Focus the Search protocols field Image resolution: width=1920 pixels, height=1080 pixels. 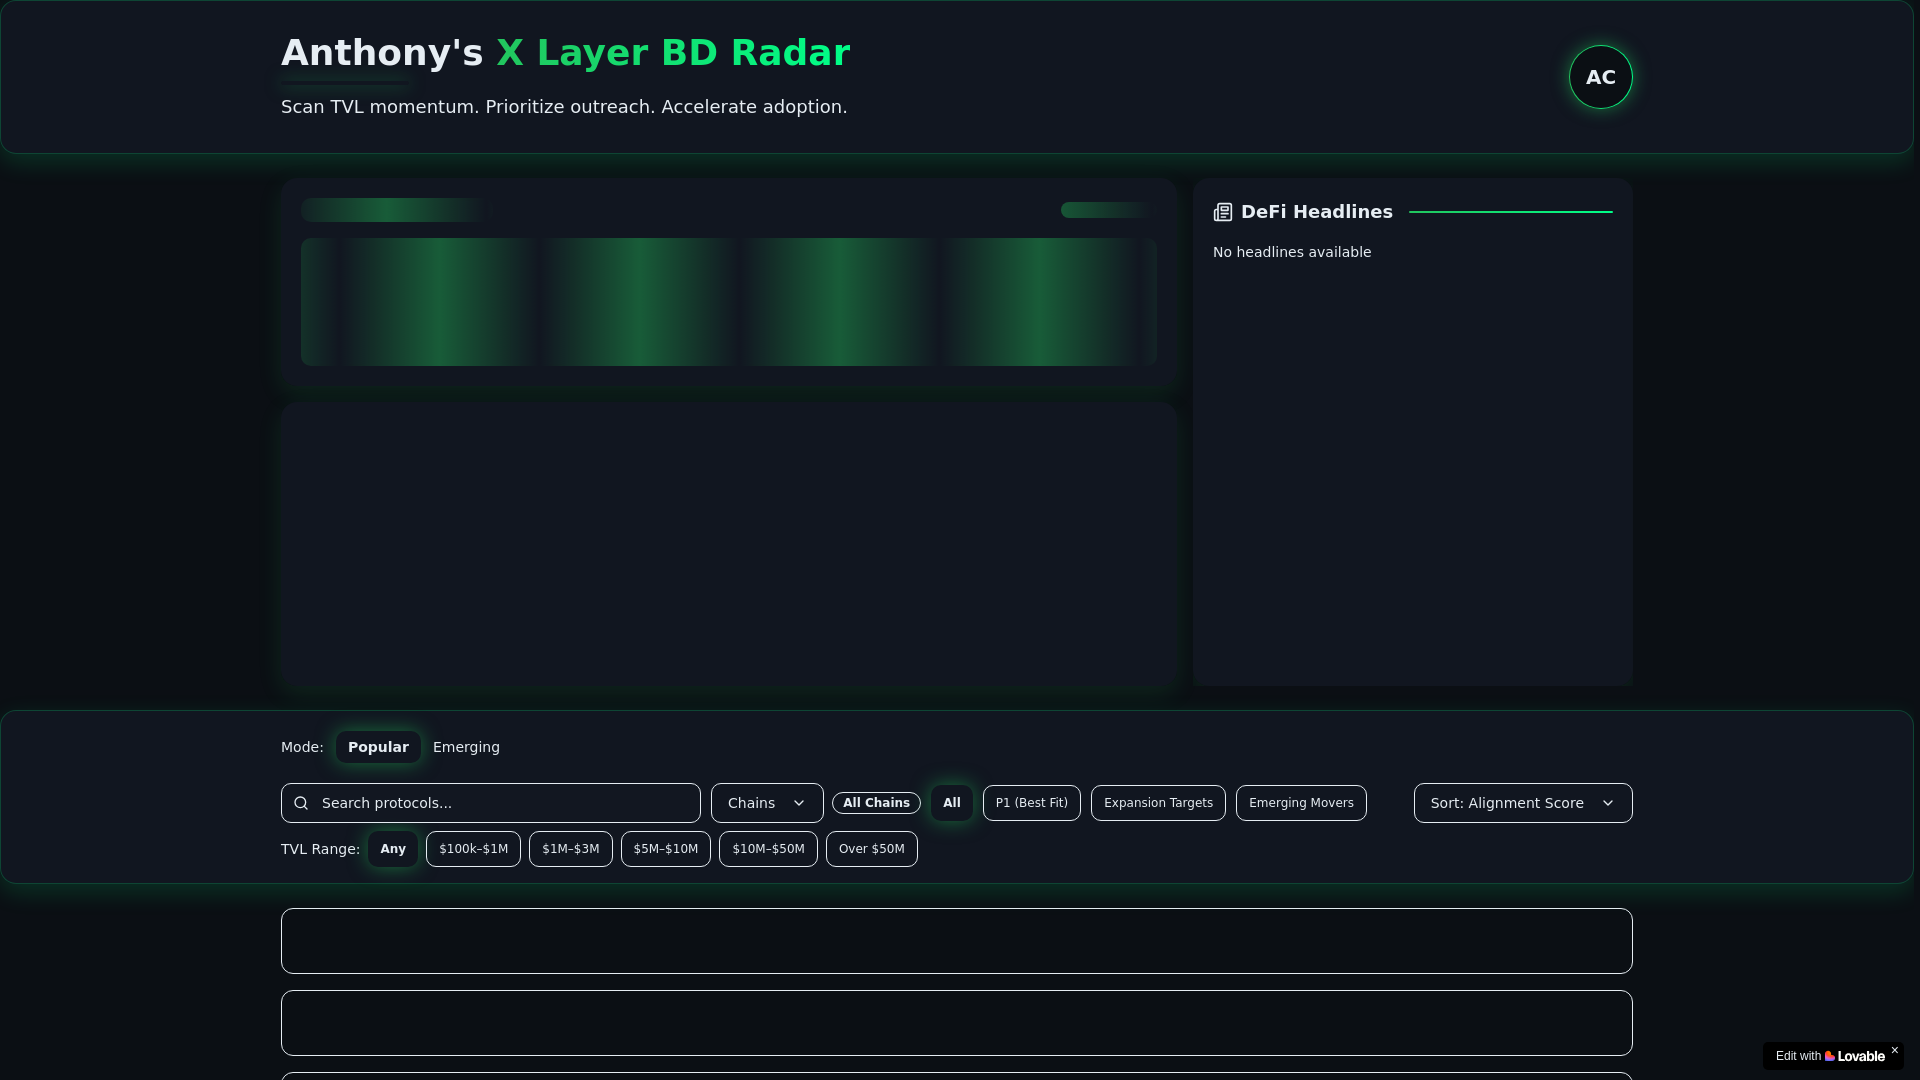tap(491, 803)
